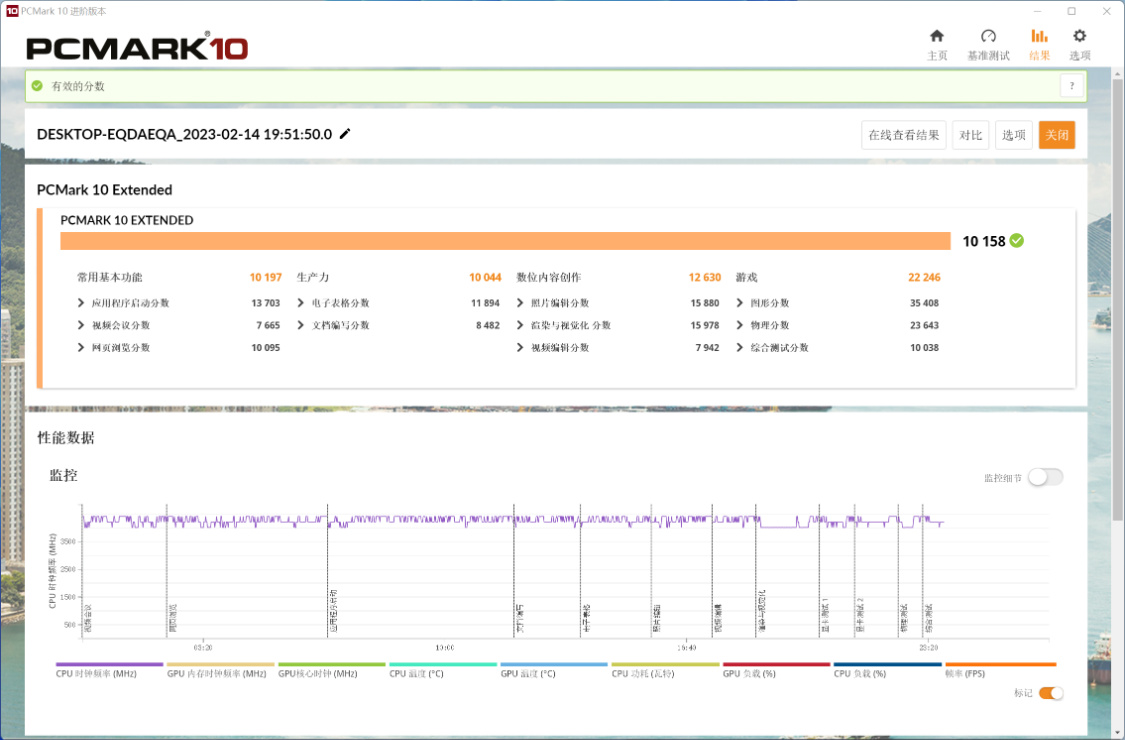
Task: Select CPU 温度 (°C) legend swatch
Action: (x=443, y=665)
